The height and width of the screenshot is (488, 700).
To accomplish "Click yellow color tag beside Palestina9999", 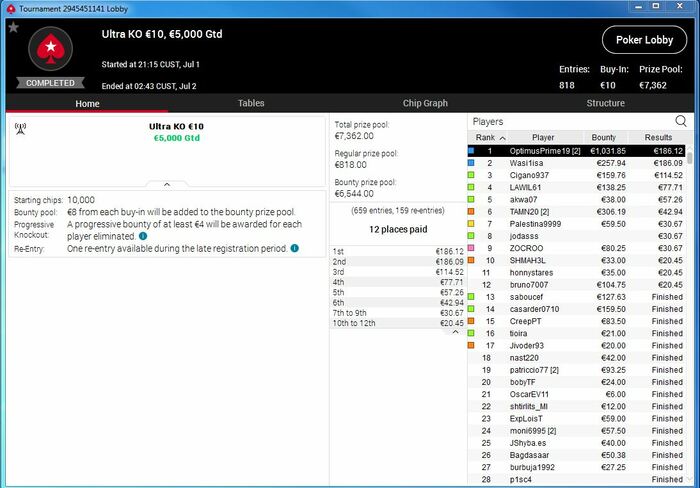I will click(x=471, y=224).
